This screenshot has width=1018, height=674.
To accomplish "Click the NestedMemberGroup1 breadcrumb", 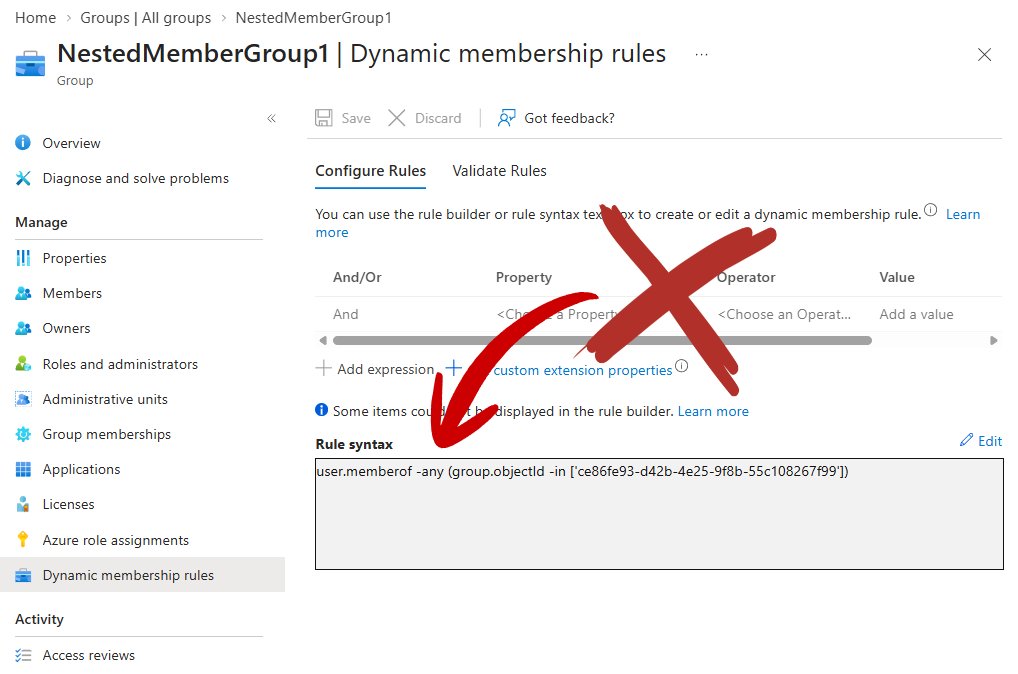I will pyautogui.click(x=314, y=18).
